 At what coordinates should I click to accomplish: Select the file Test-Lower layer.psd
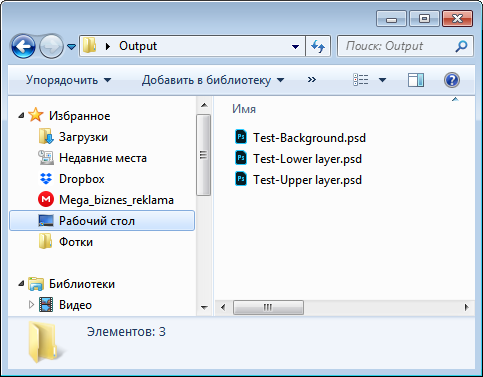307,159
